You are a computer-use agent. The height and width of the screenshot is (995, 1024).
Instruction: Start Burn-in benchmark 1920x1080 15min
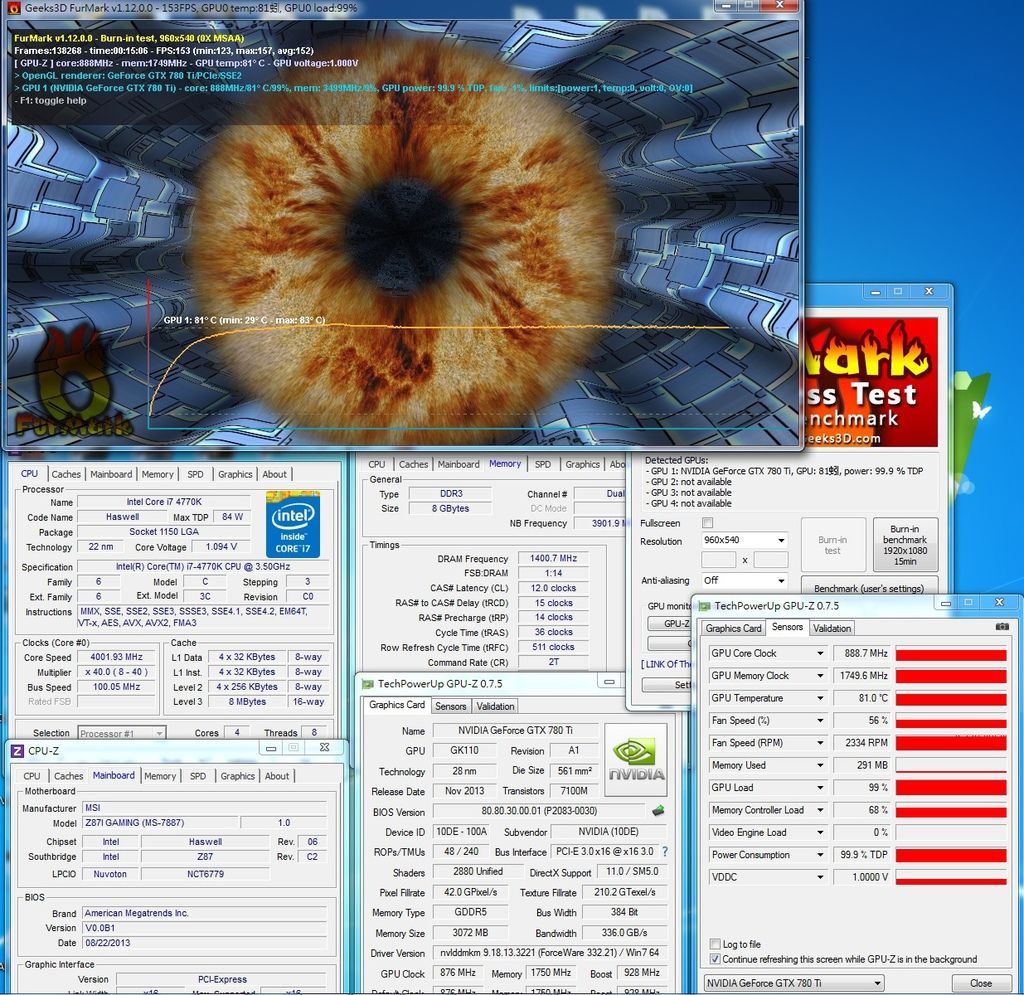904,545
